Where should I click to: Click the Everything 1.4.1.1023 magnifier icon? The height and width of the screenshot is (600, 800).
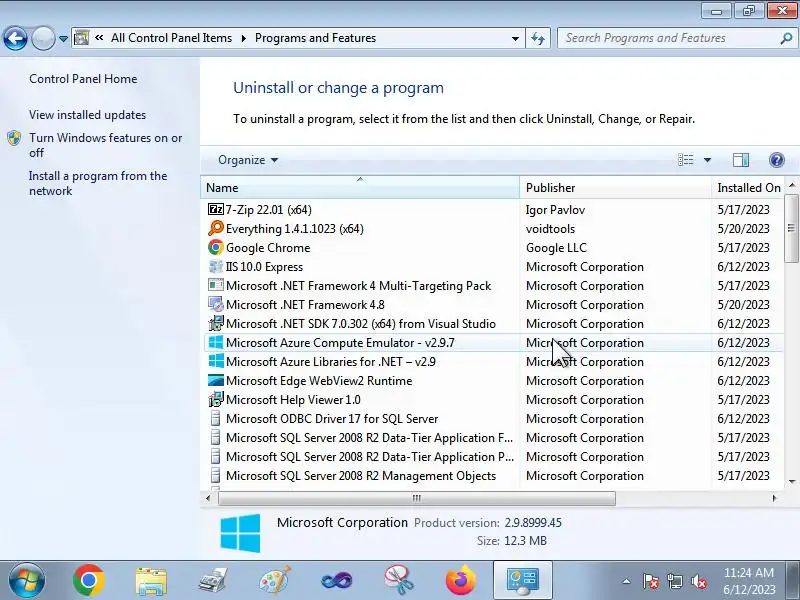point(216,229)
